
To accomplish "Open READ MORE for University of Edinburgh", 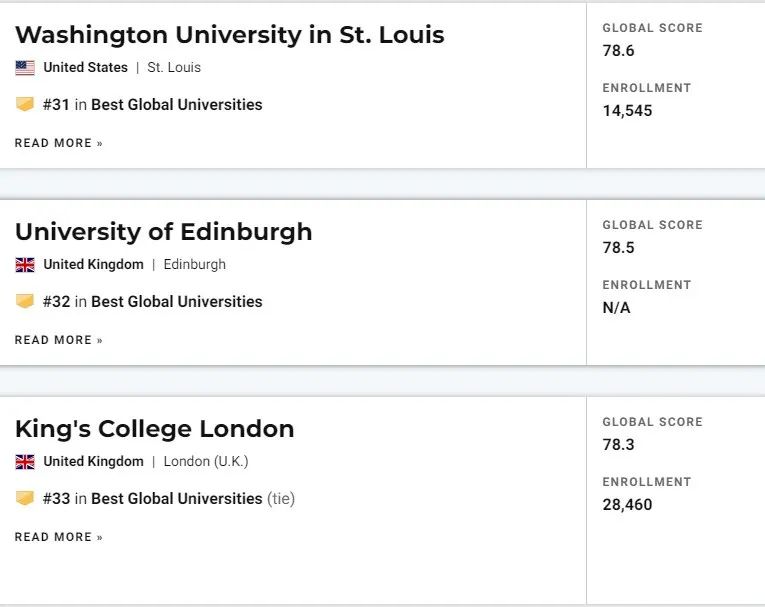I will click(59, 340).
